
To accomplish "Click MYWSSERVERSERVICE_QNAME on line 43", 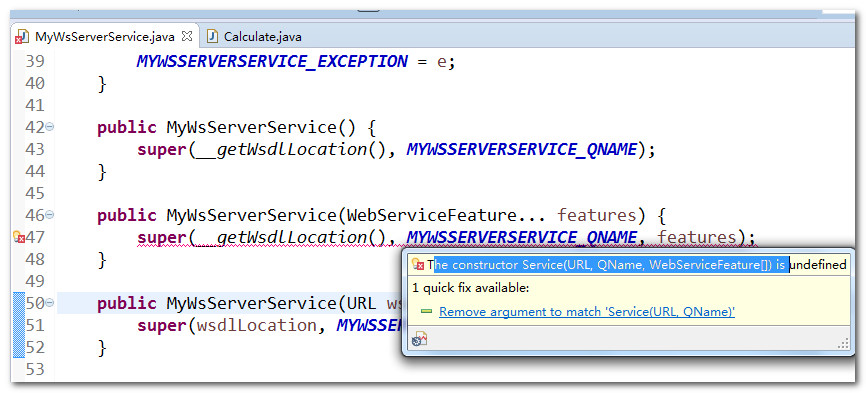I will pos(521,150).
